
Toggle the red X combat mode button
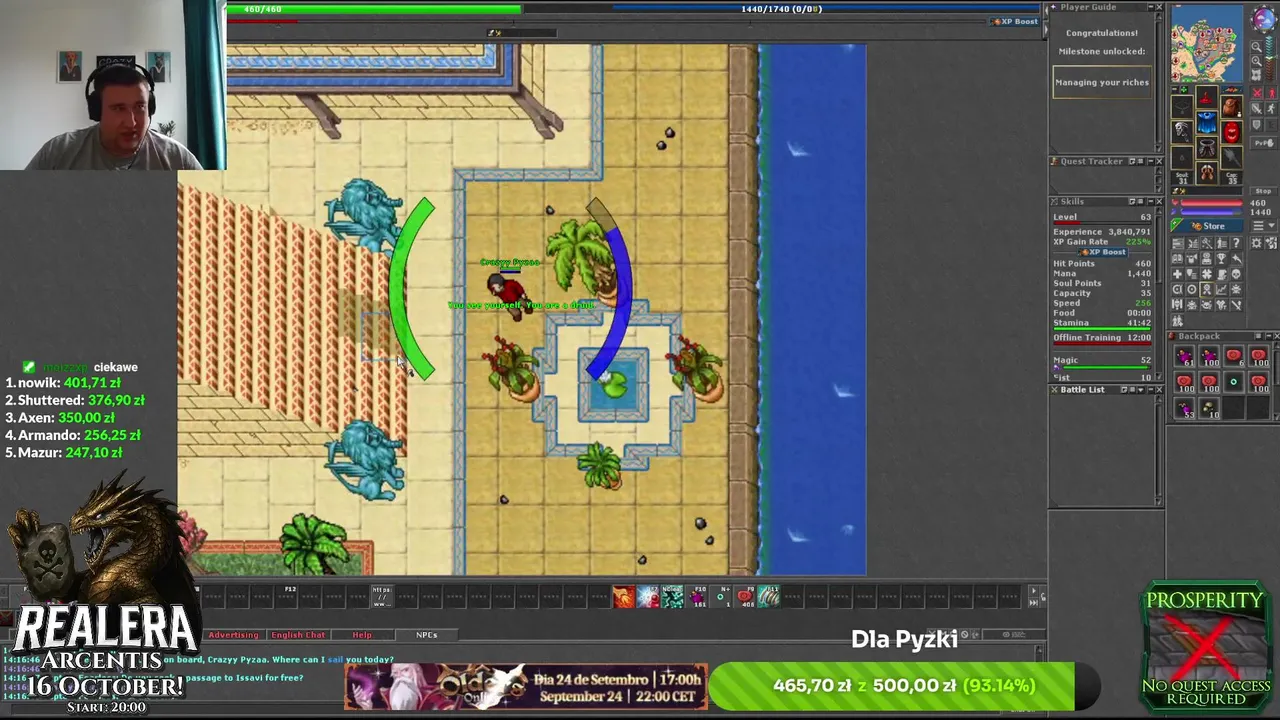click(x=1257, y=92)
